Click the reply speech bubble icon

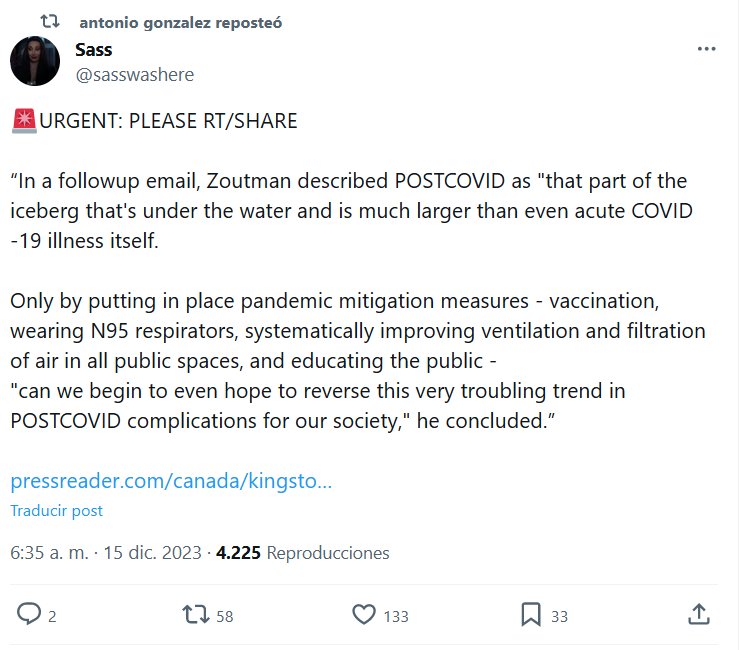click(30, 614)
